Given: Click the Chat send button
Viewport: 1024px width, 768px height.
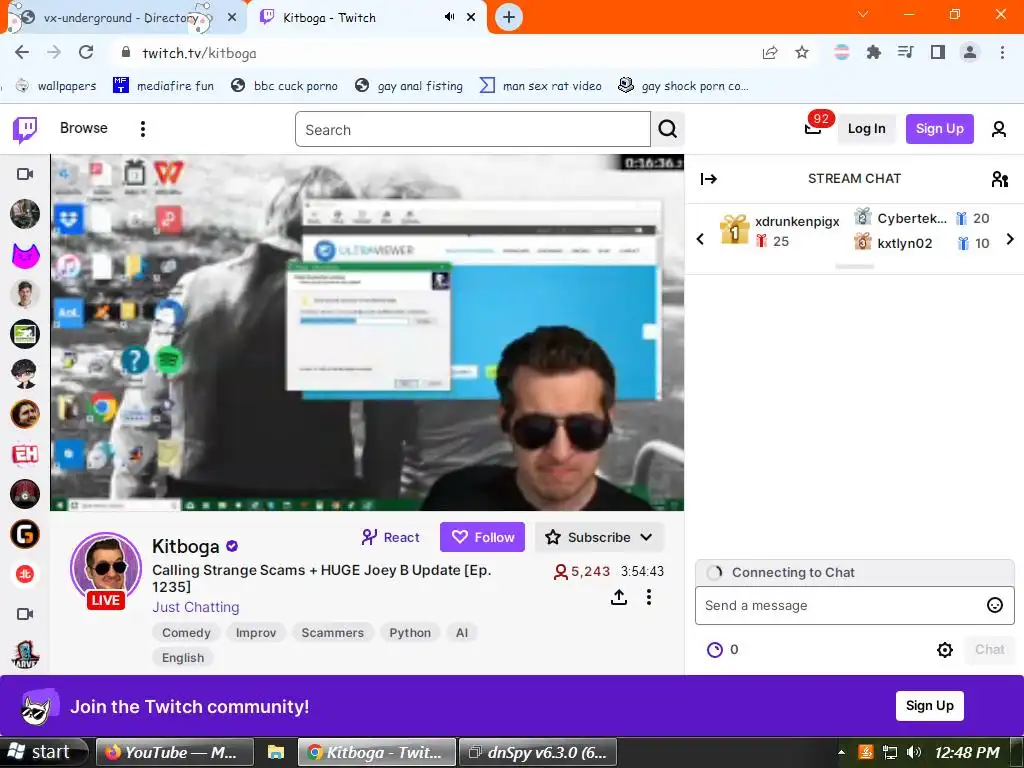Looking at the screenshot, I should tap(989, 649).
